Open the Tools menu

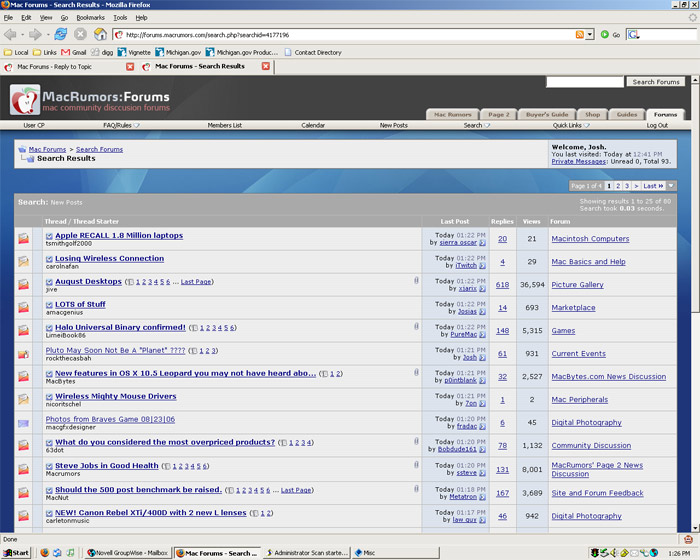pyautogui.click(x=120, y=18)
